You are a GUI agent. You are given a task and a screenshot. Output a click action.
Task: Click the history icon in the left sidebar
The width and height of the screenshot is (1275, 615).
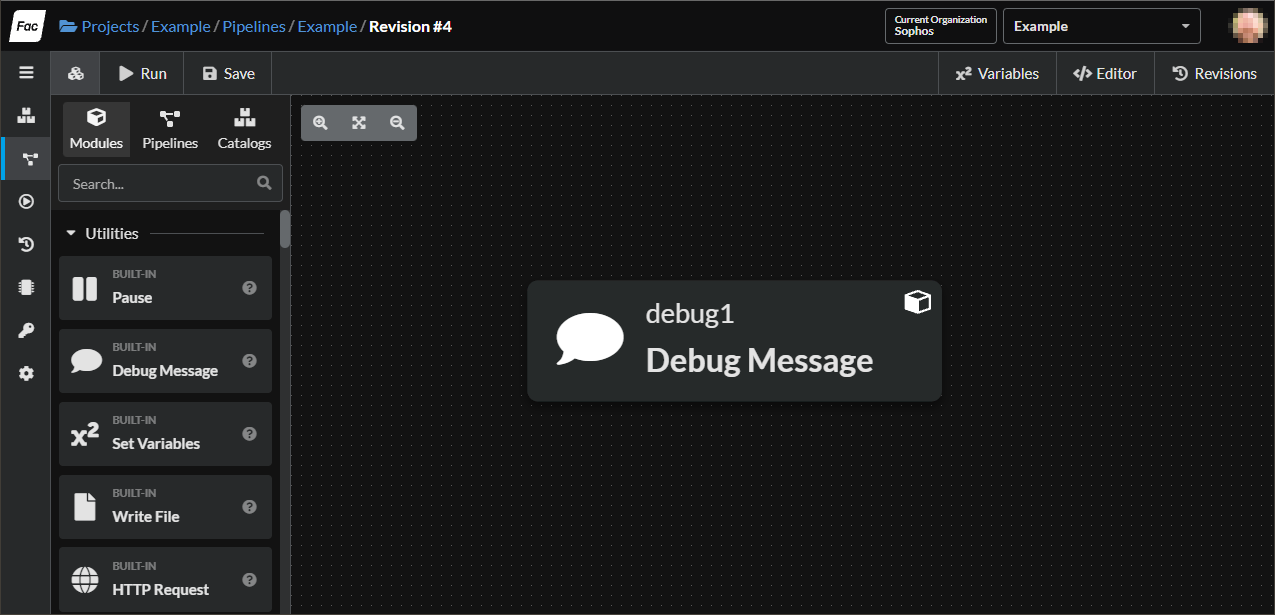coord(26,244)
